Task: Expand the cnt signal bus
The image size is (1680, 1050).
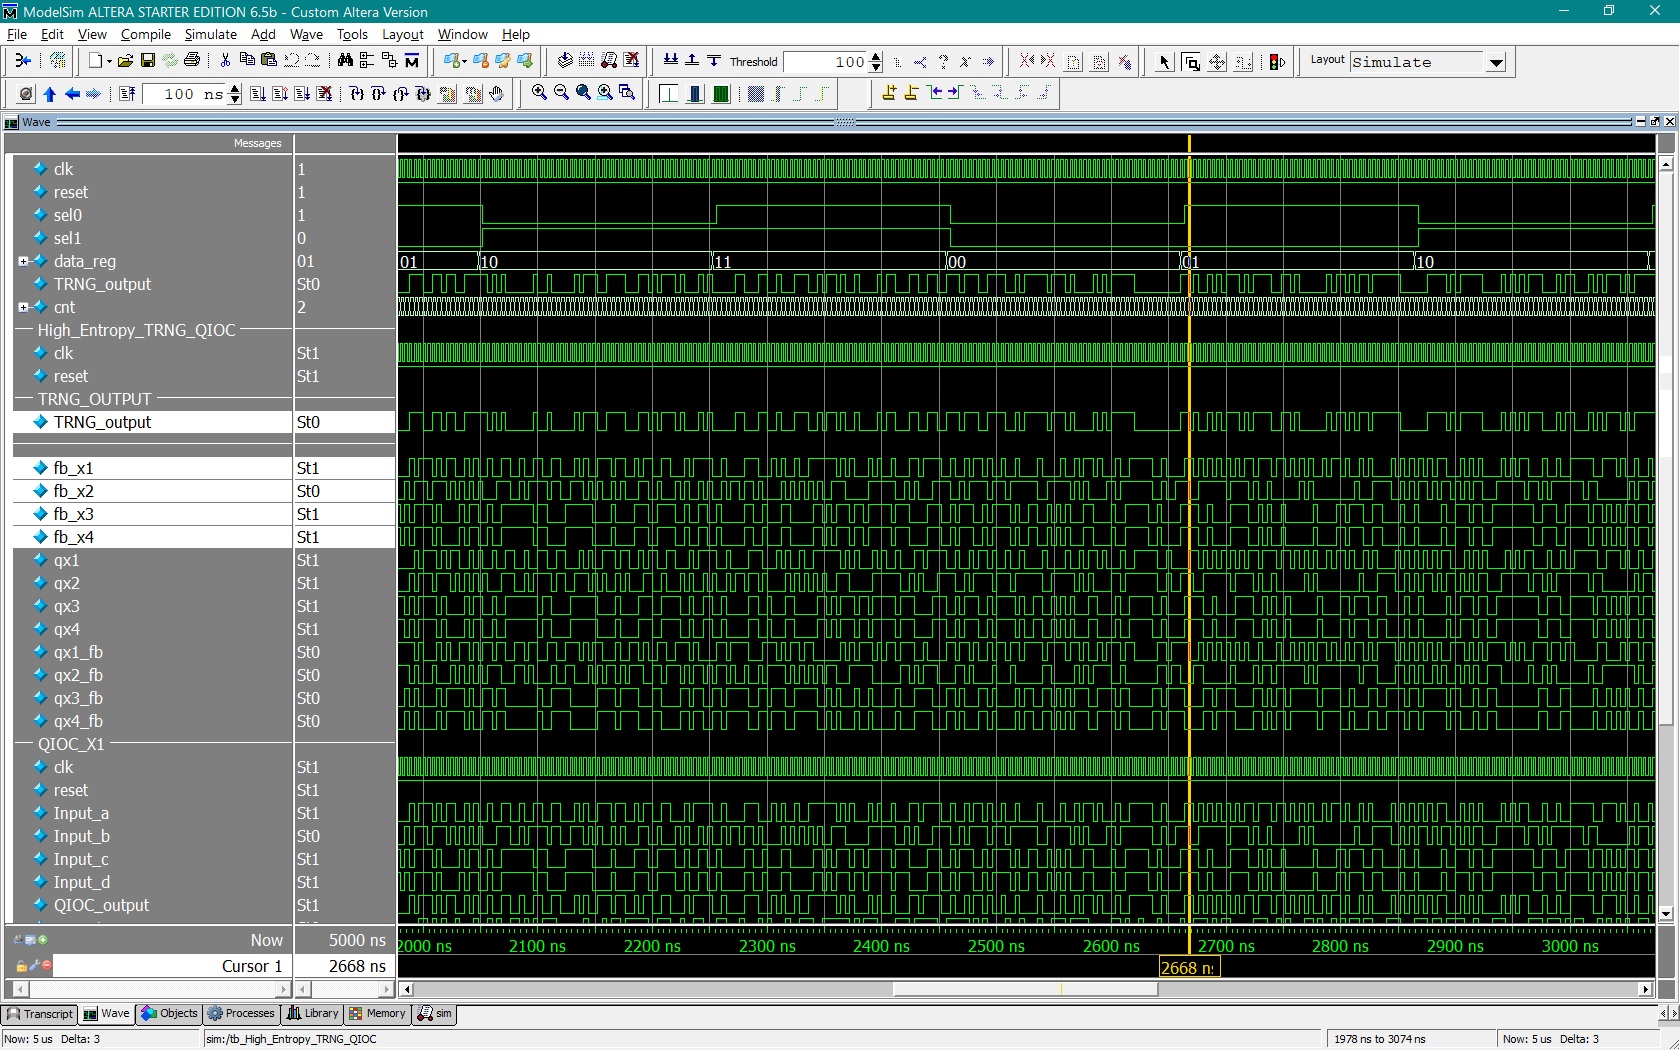Action: [x=23, y=307]
